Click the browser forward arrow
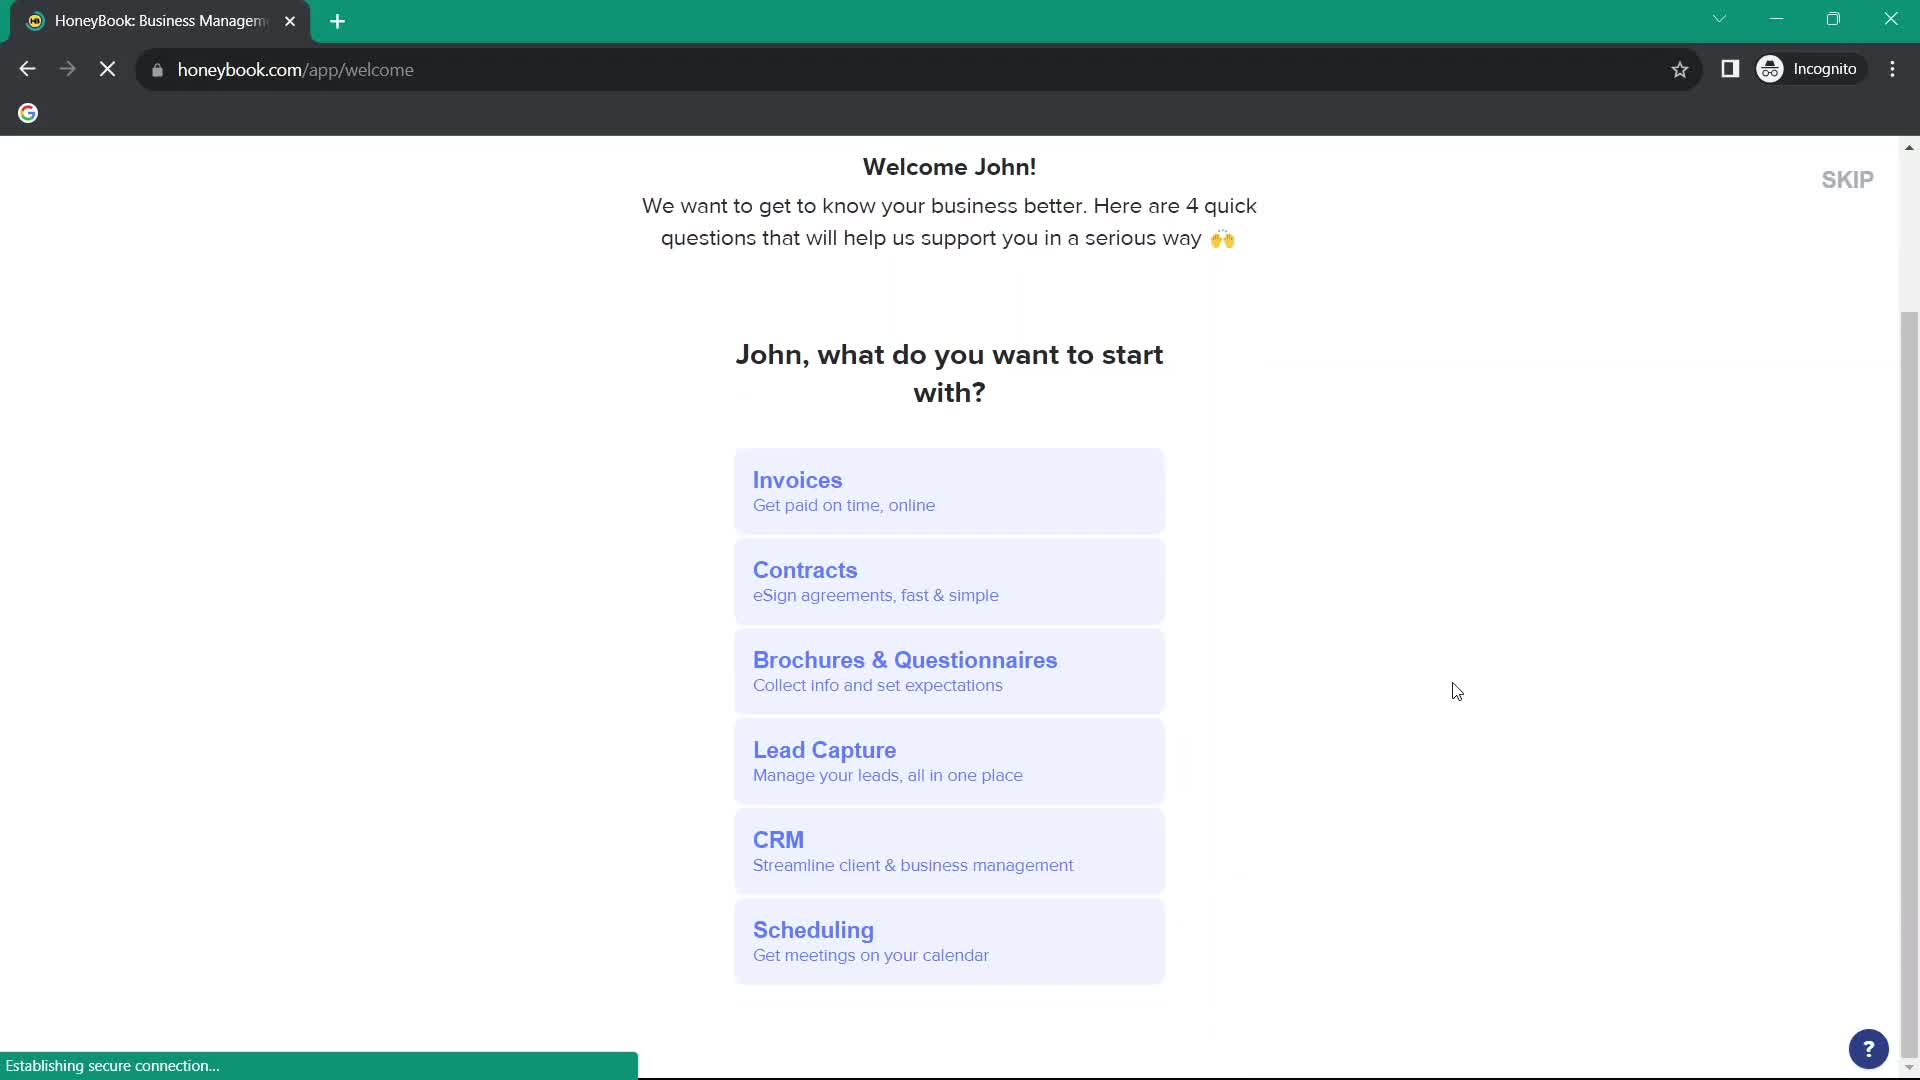 pyautogui.click(x=67, y=69)
